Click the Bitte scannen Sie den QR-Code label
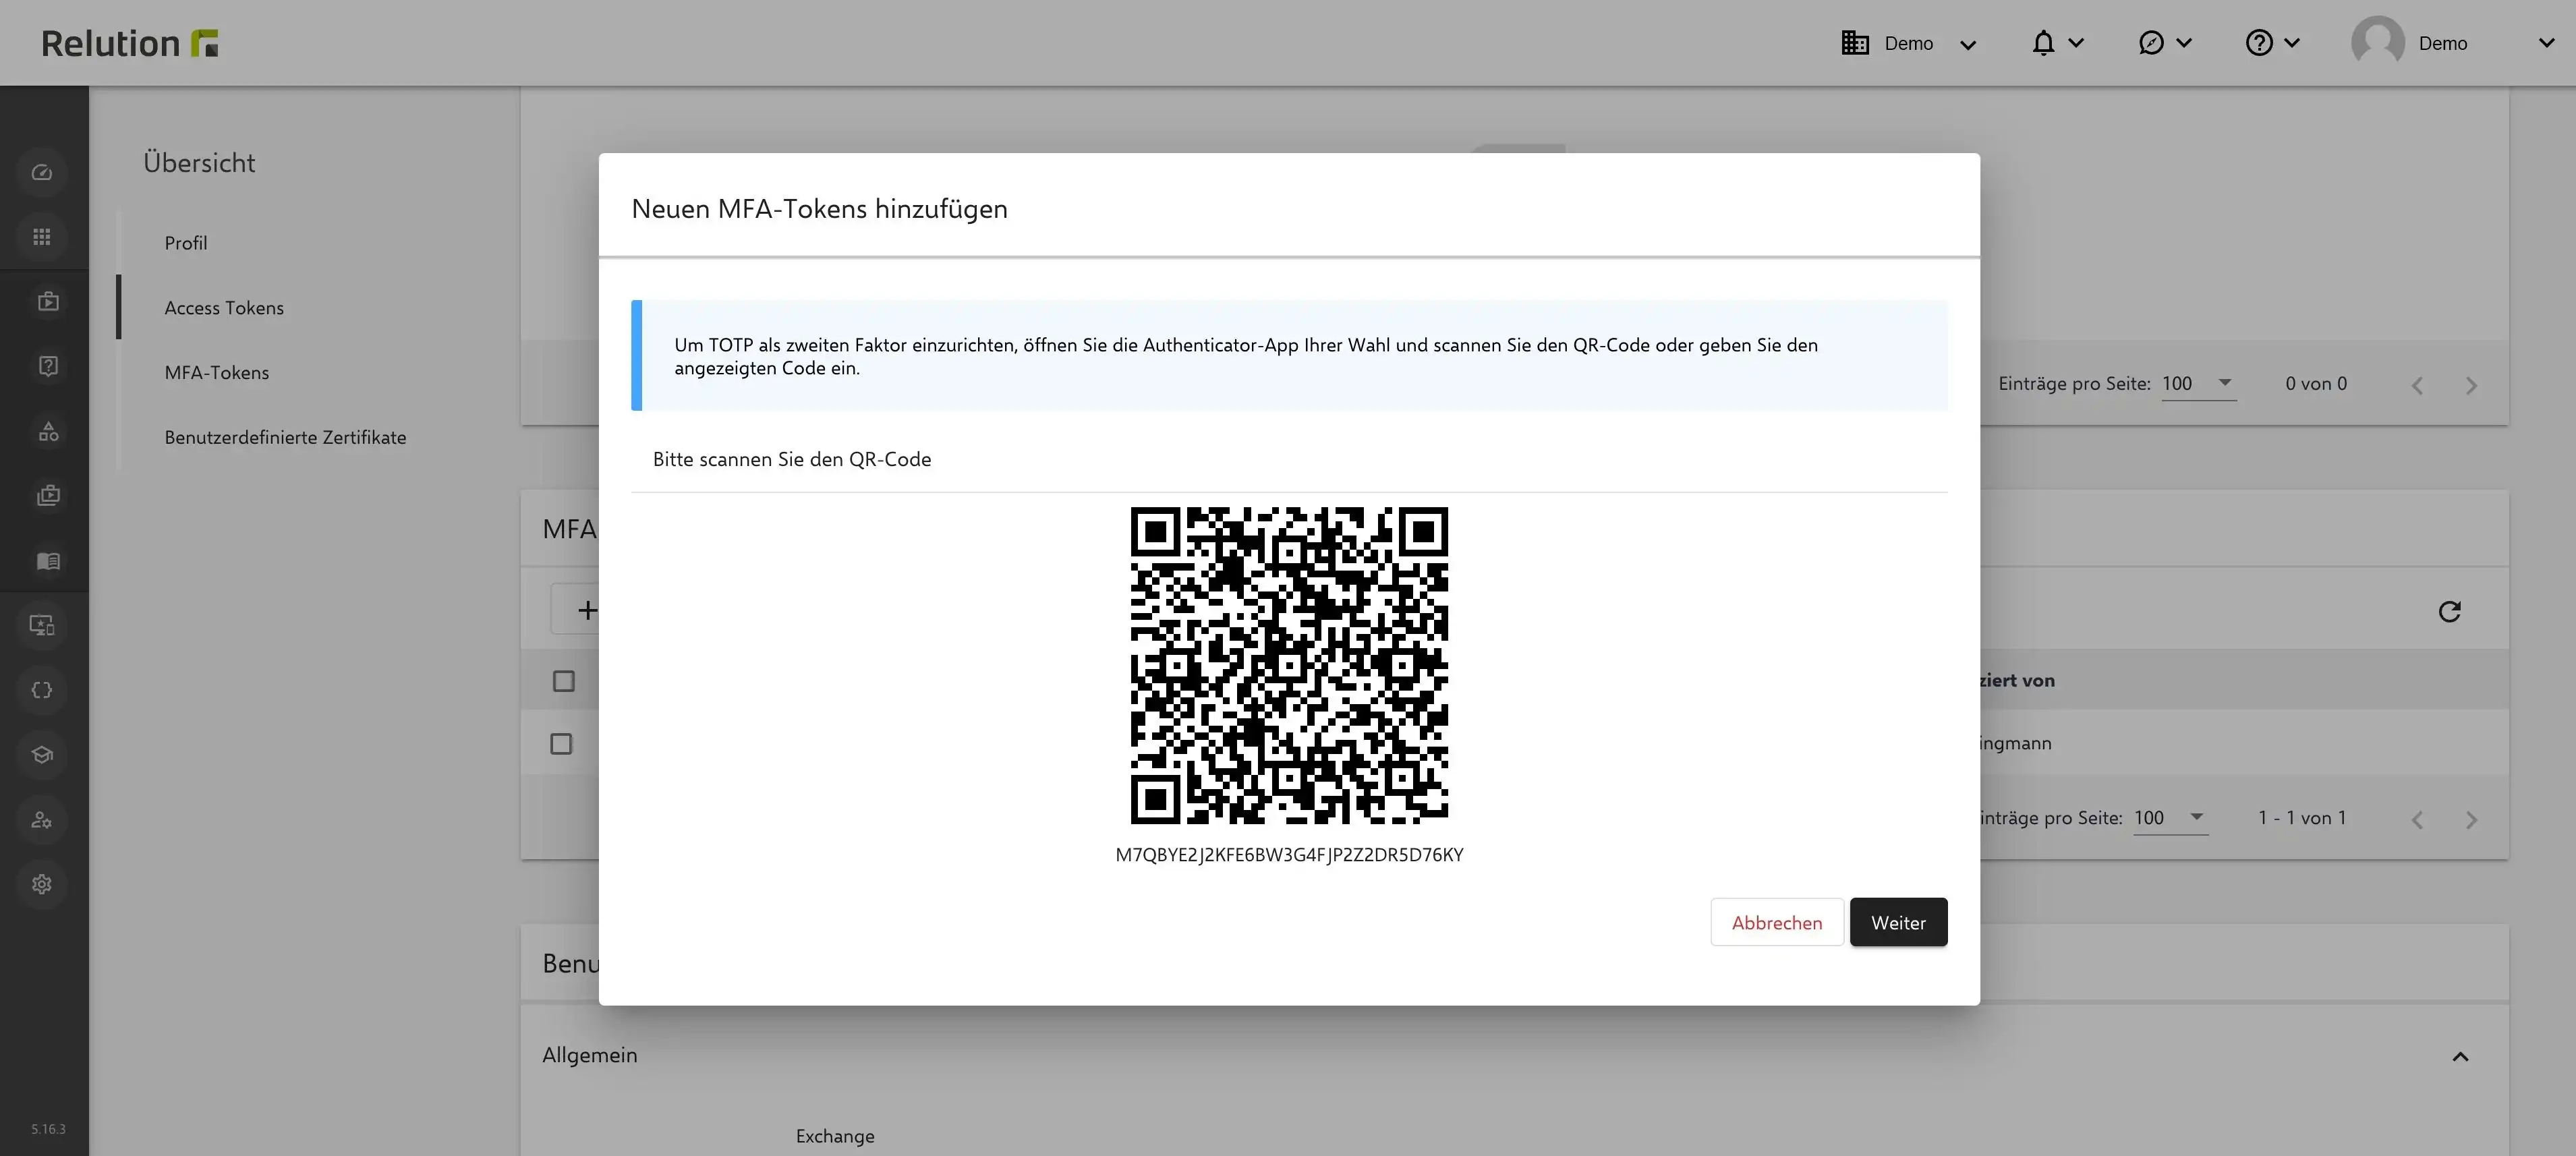This screenshot has height=1156, width=2576. click(x=792, y=459)
